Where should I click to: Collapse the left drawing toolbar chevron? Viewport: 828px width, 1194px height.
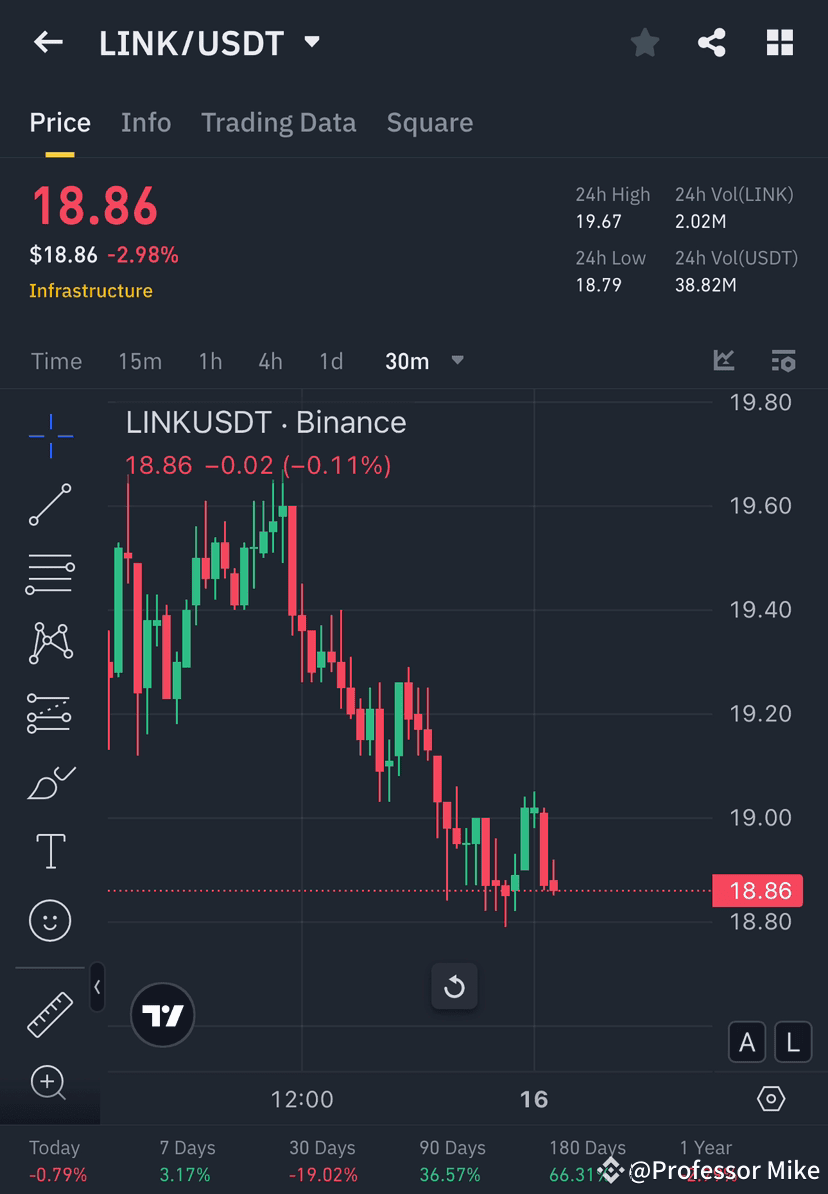pos(98,987)
